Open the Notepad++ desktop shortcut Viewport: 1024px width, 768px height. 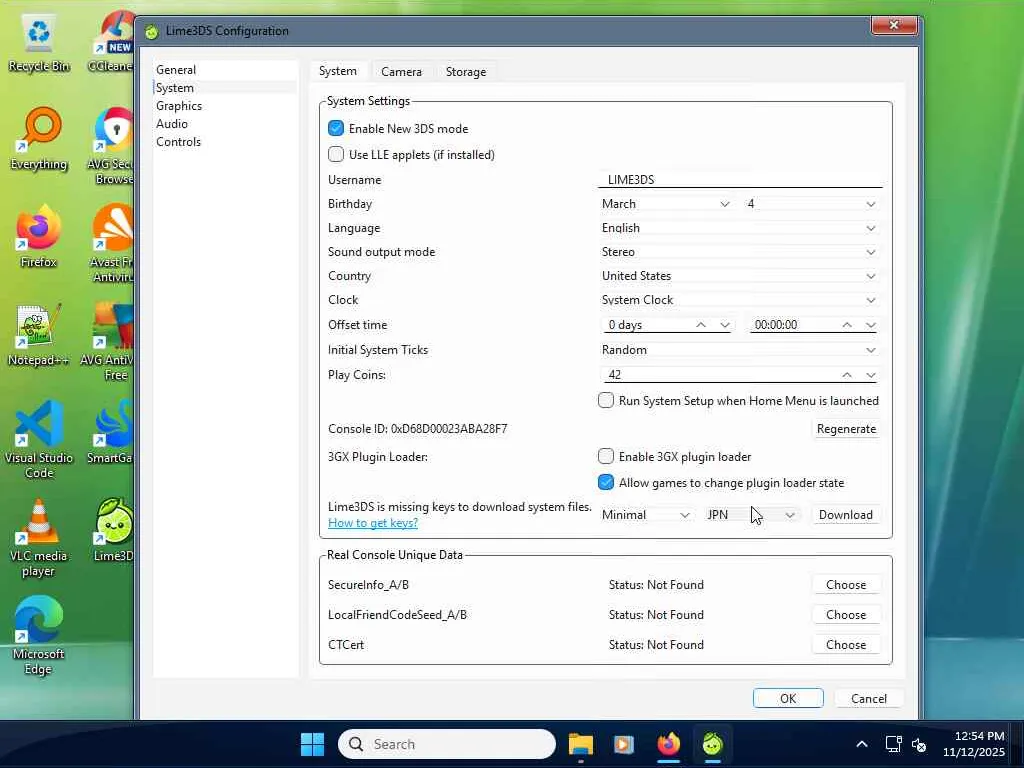(x=39, y=334)
